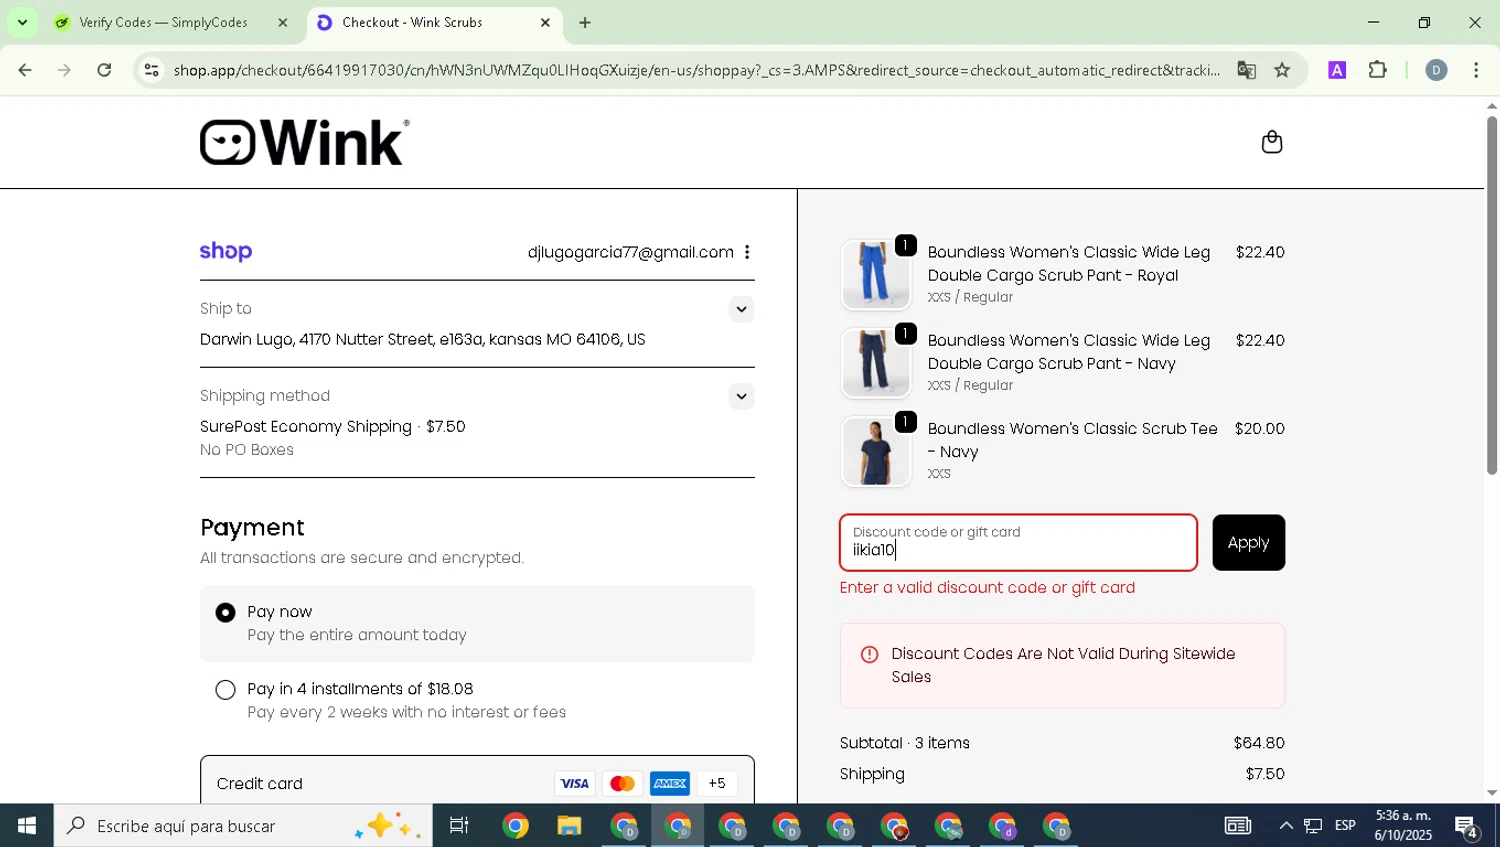The image size is (1500, 847).
Task: Open the purple A extension
Action: (1337, 70)
